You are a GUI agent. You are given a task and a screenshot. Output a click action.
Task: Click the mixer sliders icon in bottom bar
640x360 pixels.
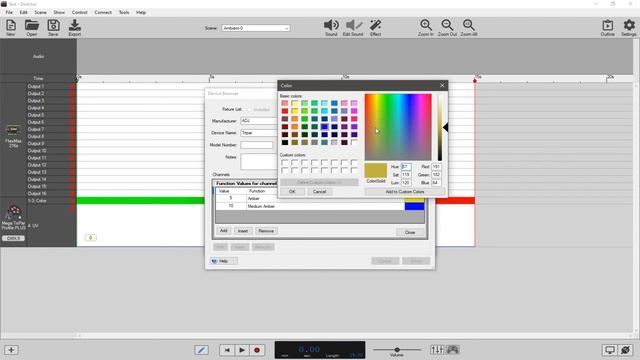[437, 350]
